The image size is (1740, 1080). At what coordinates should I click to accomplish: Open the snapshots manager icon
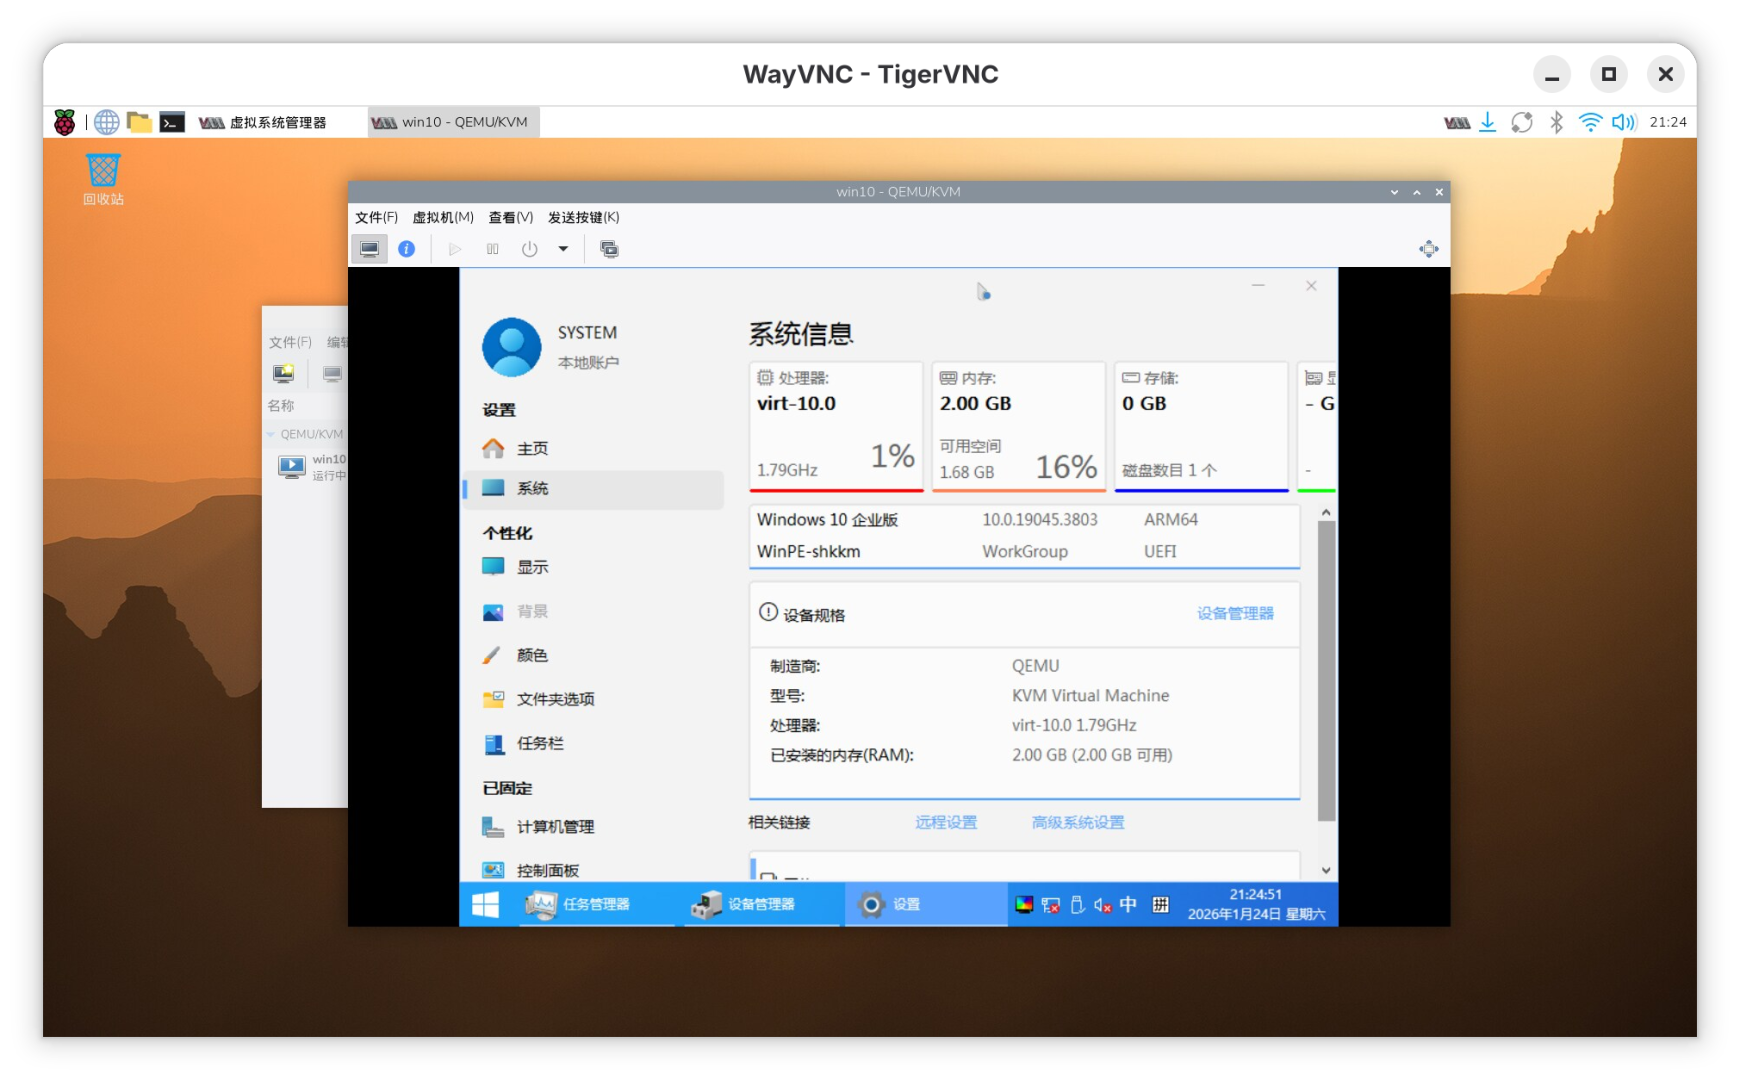coord(609,249)
